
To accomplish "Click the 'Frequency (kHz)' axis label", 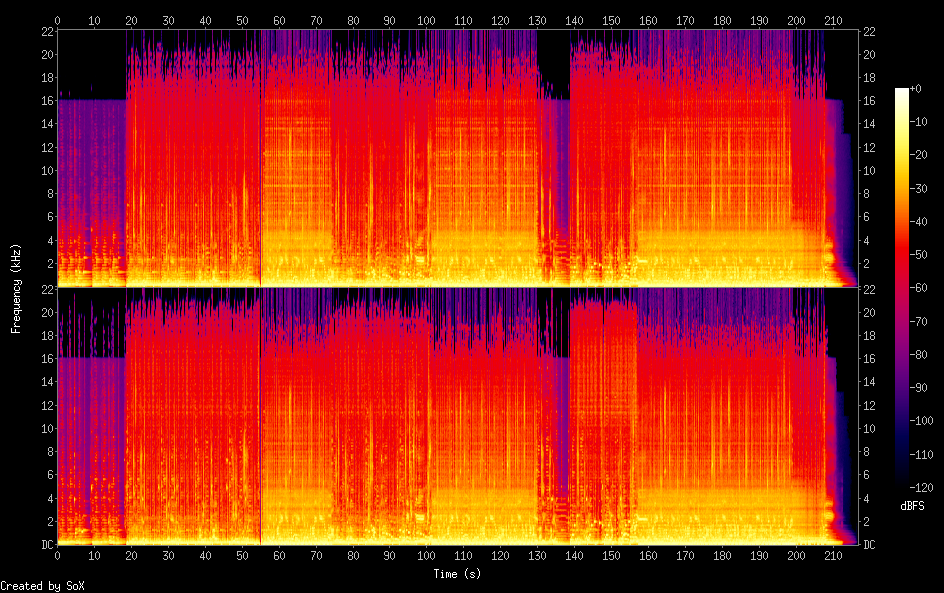I will [x=16, y=288].
